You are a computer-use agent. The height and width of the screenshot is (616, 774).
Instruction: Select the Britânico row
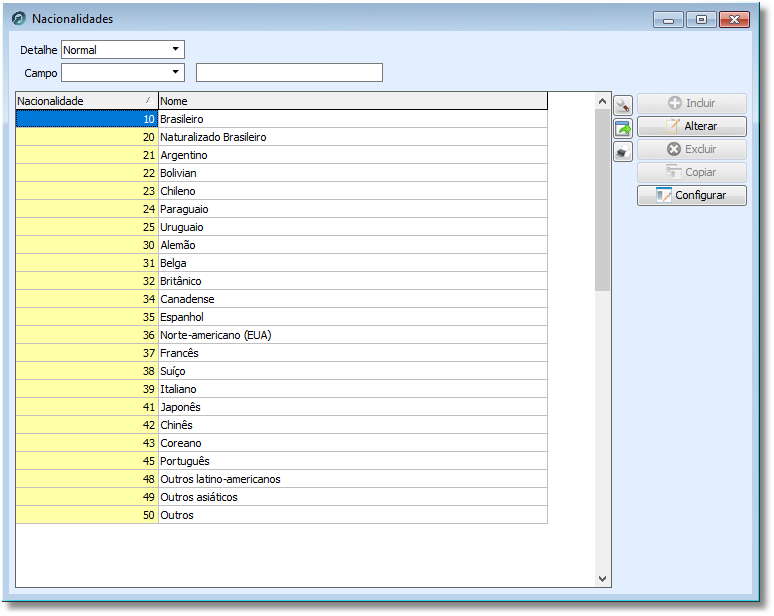281,281
